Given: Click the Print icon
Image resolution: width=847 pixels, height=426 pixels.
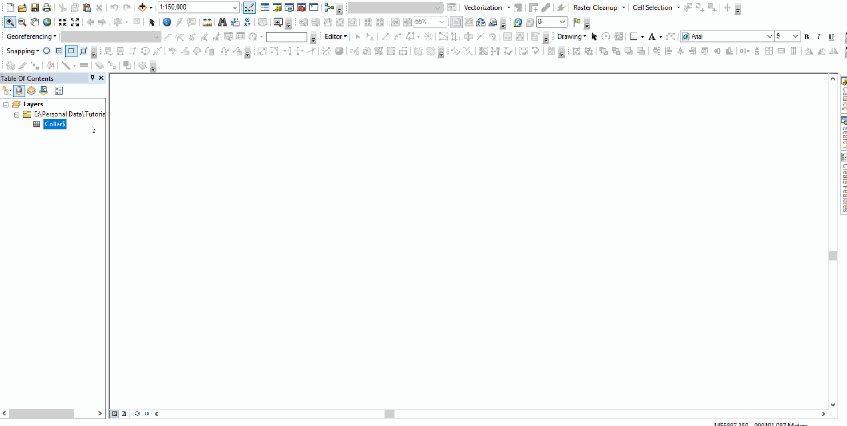Looking at the screenshot, I should point(46,8).
